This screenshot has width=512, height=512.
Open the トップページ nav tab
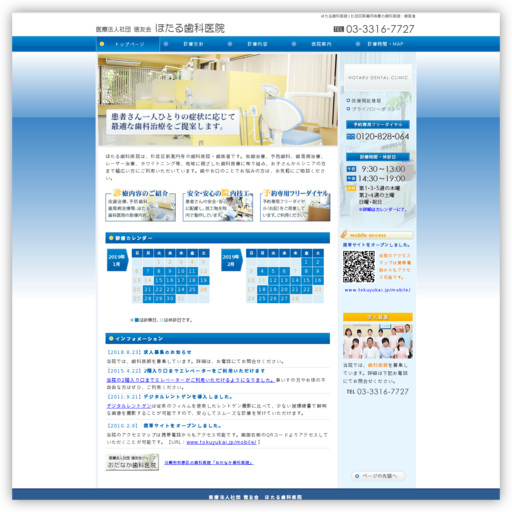128,44
